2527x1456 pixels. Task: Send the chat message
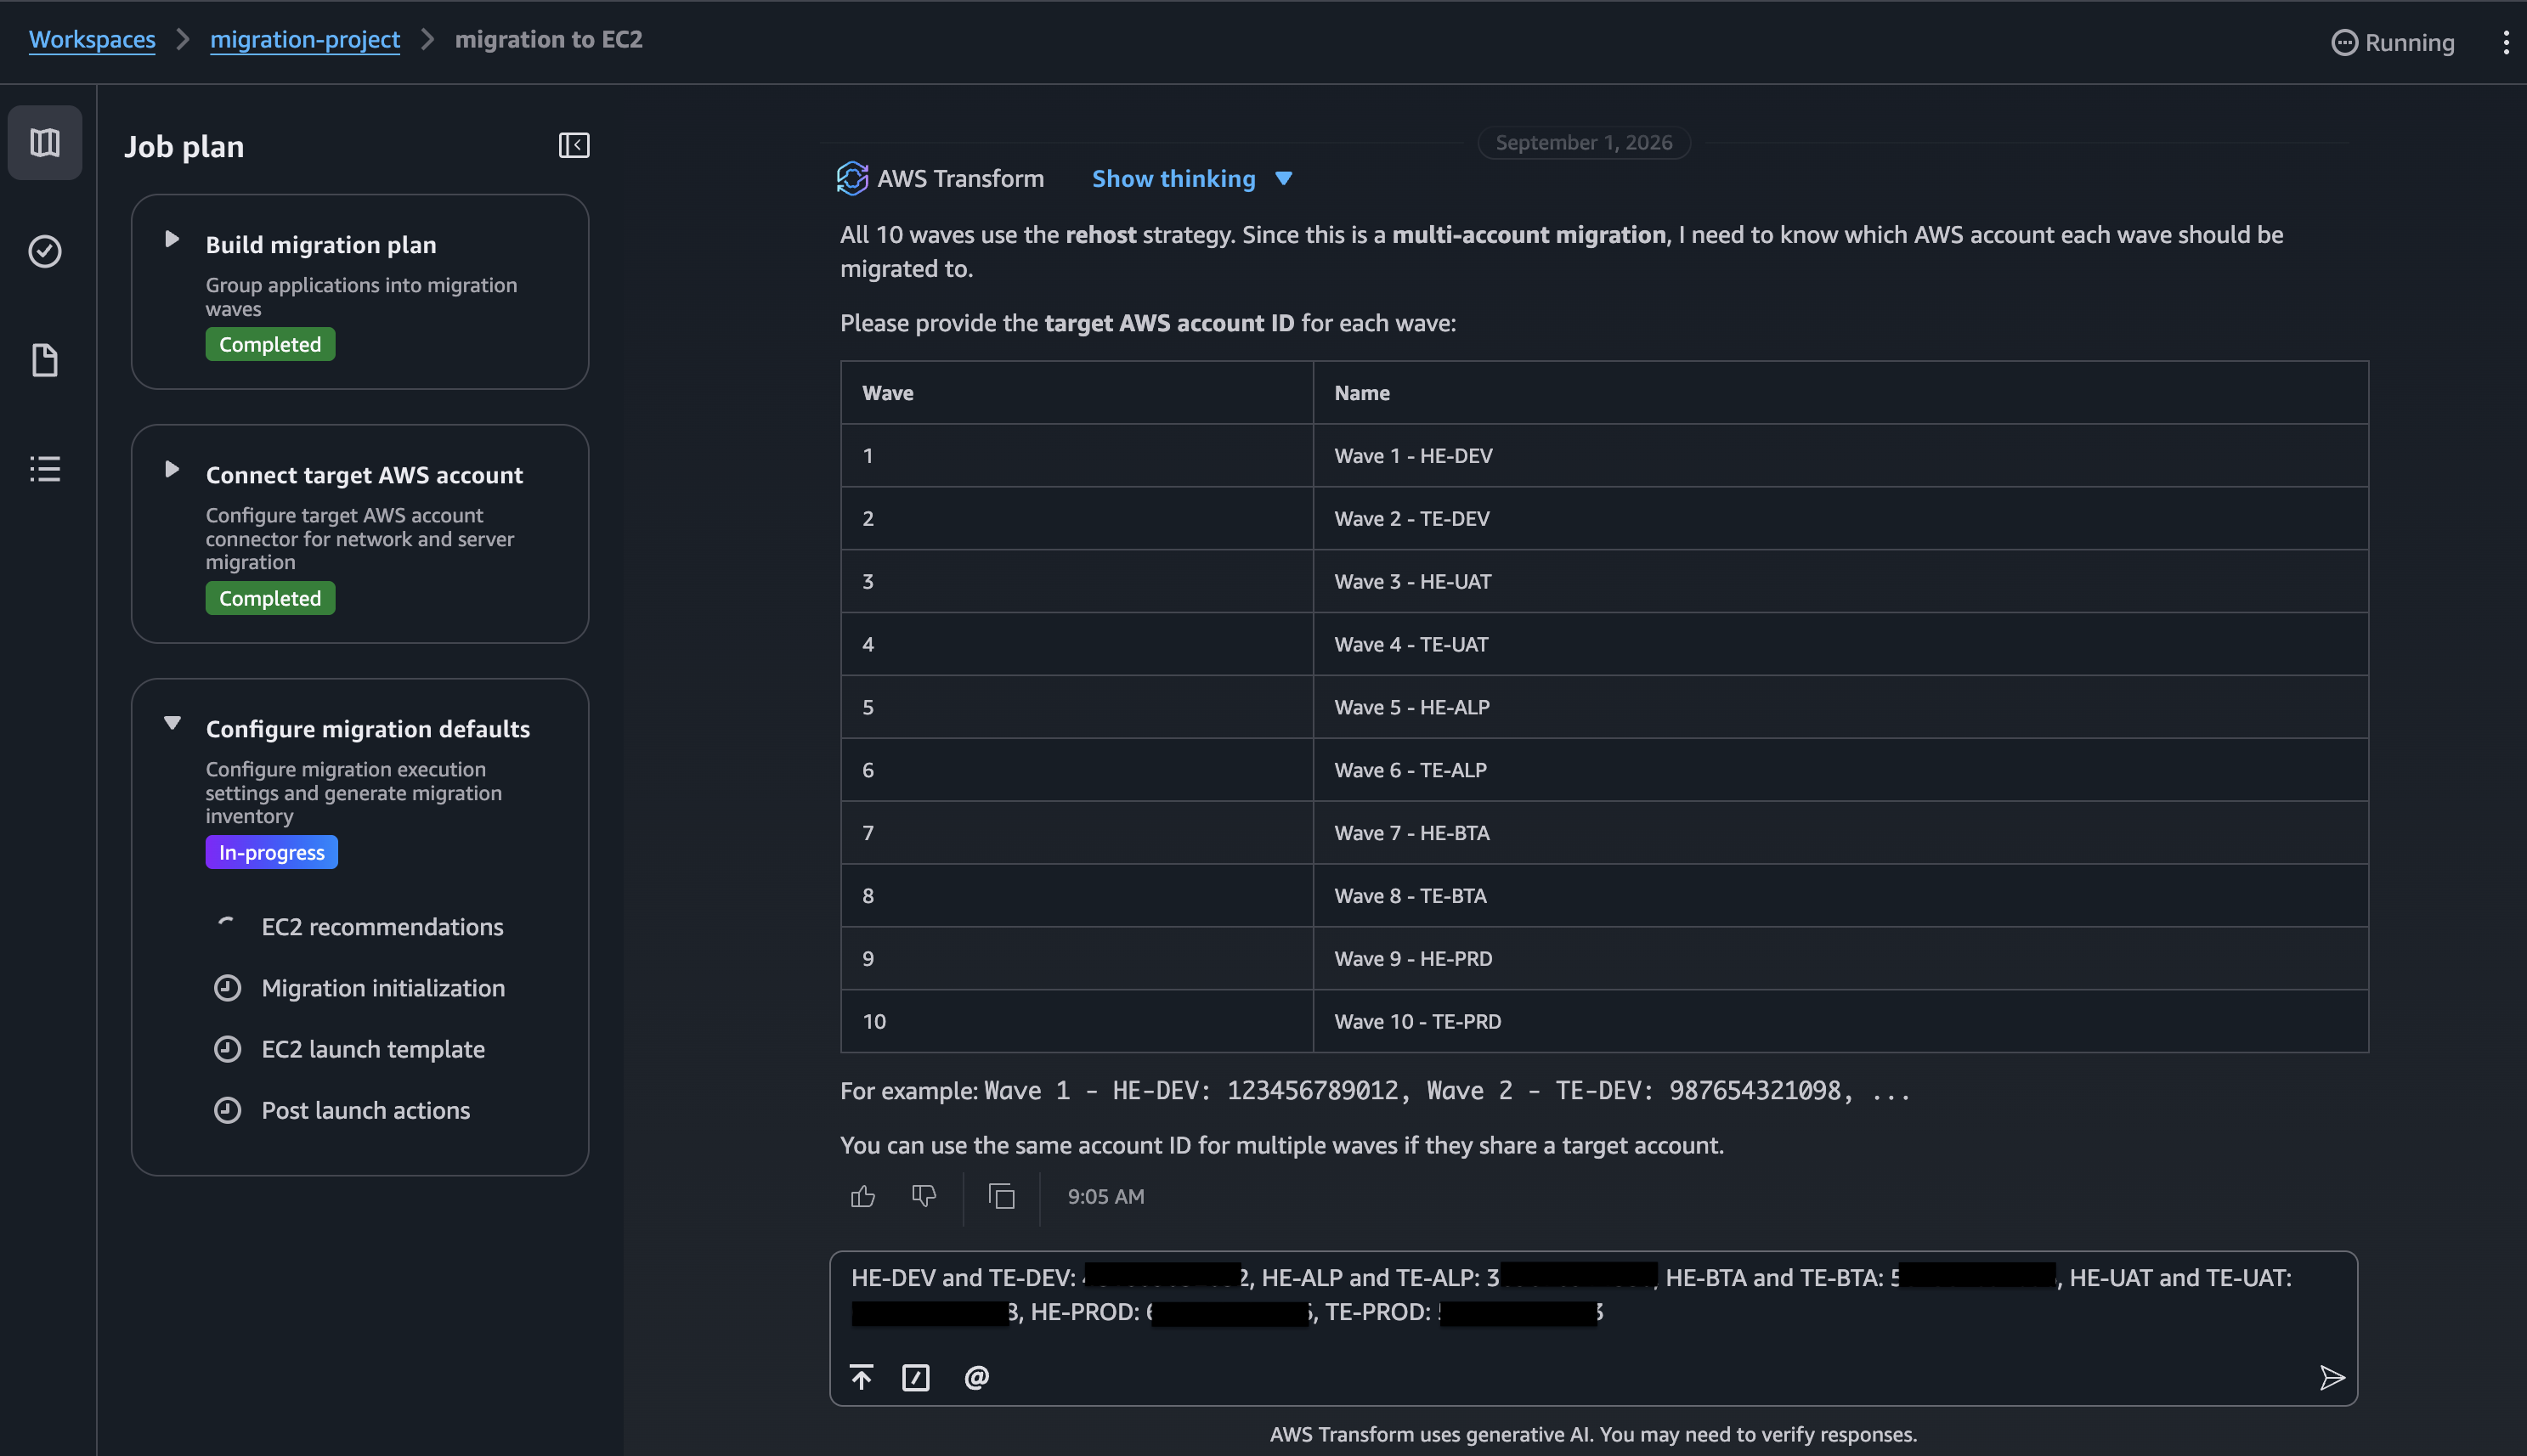(x=2332, y=1378)
